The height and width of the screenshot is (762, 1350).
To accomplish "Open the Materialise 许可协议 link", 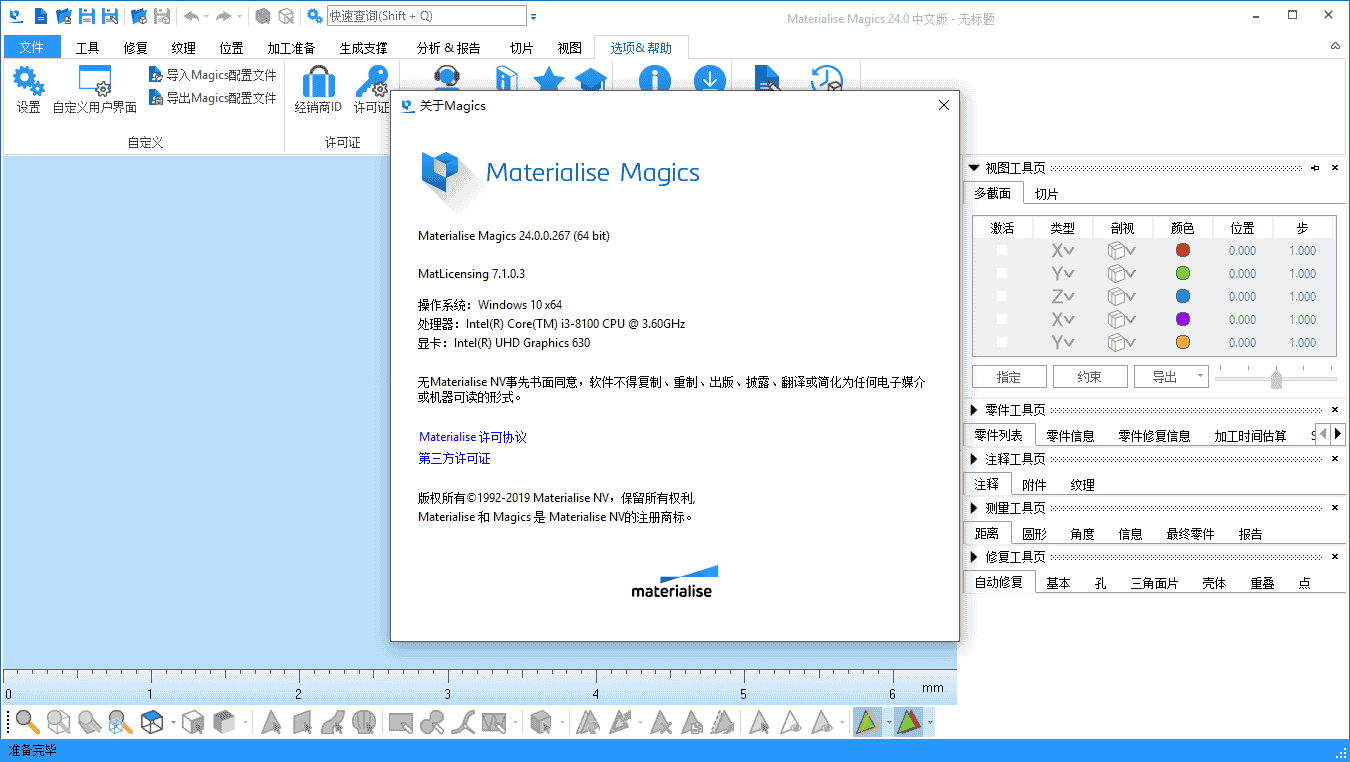I will click(472, 437).
